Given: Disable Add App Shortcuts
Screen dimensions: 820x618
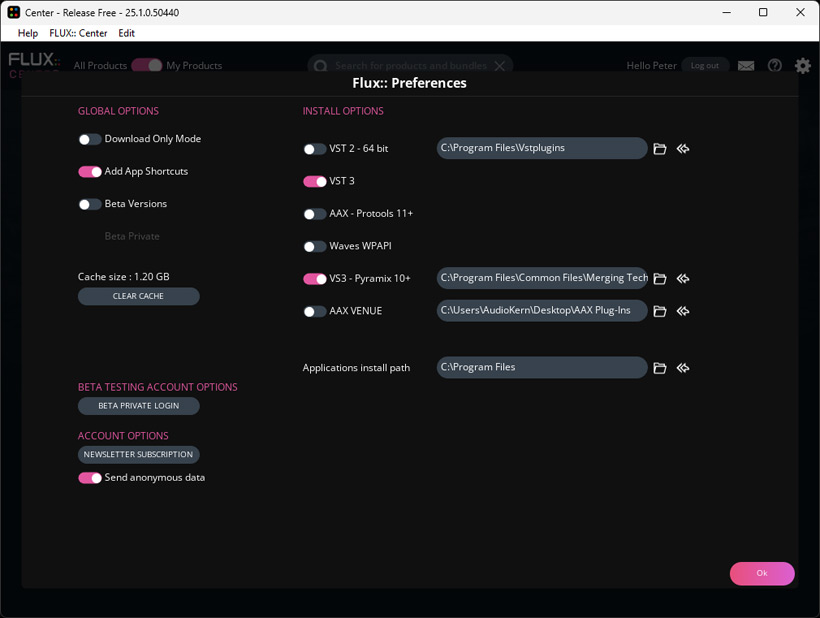Looking at the screenshot, I should point(89,171).
